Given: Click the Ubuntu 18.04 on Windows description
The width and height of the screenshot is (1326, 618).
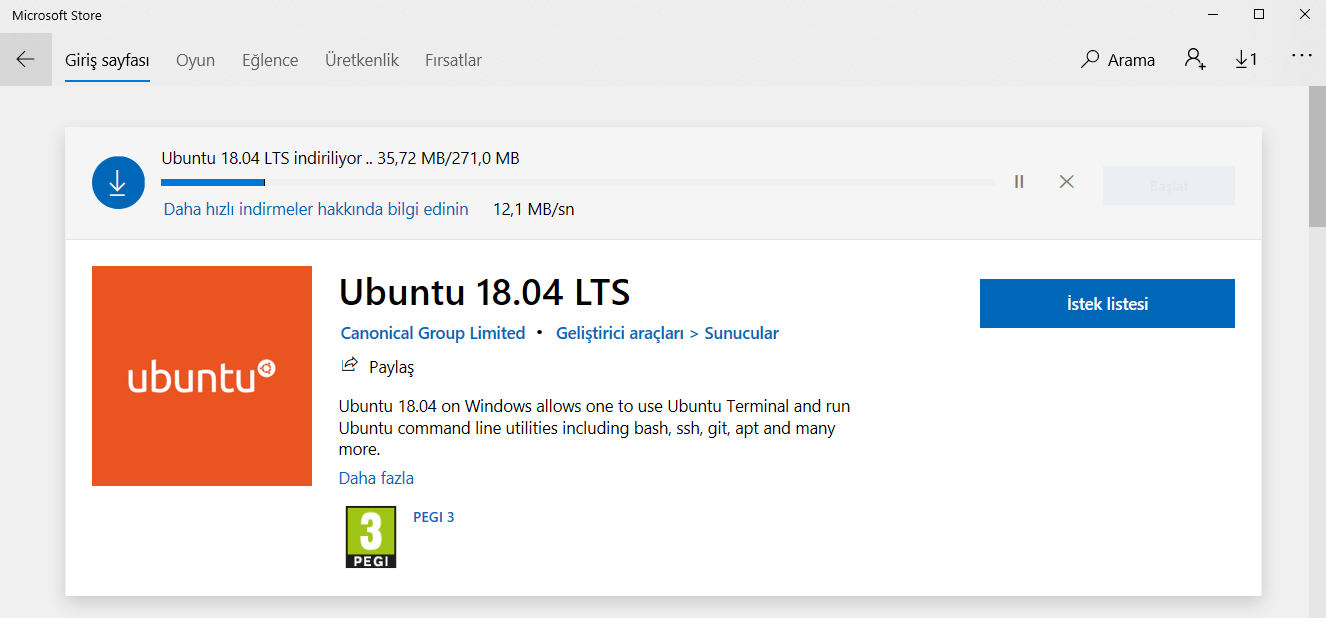Looking at the screenshot, I should (x=595, y=428).
